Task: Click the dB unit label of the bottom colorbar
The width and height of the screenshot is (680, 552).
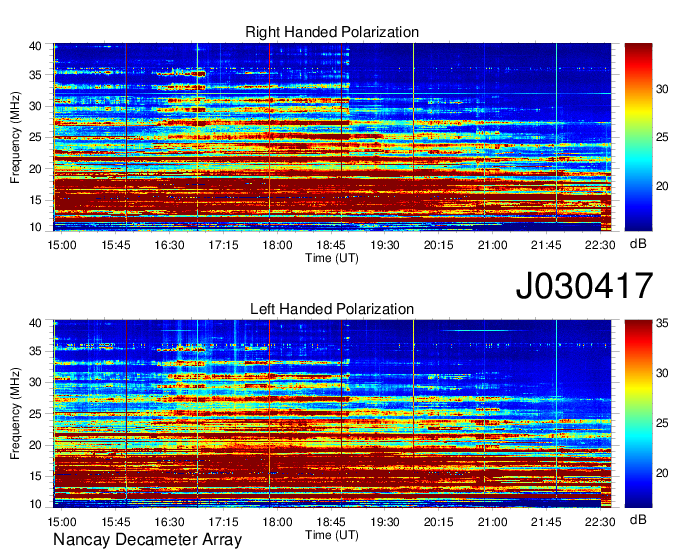Action: (x=638, y=519)
